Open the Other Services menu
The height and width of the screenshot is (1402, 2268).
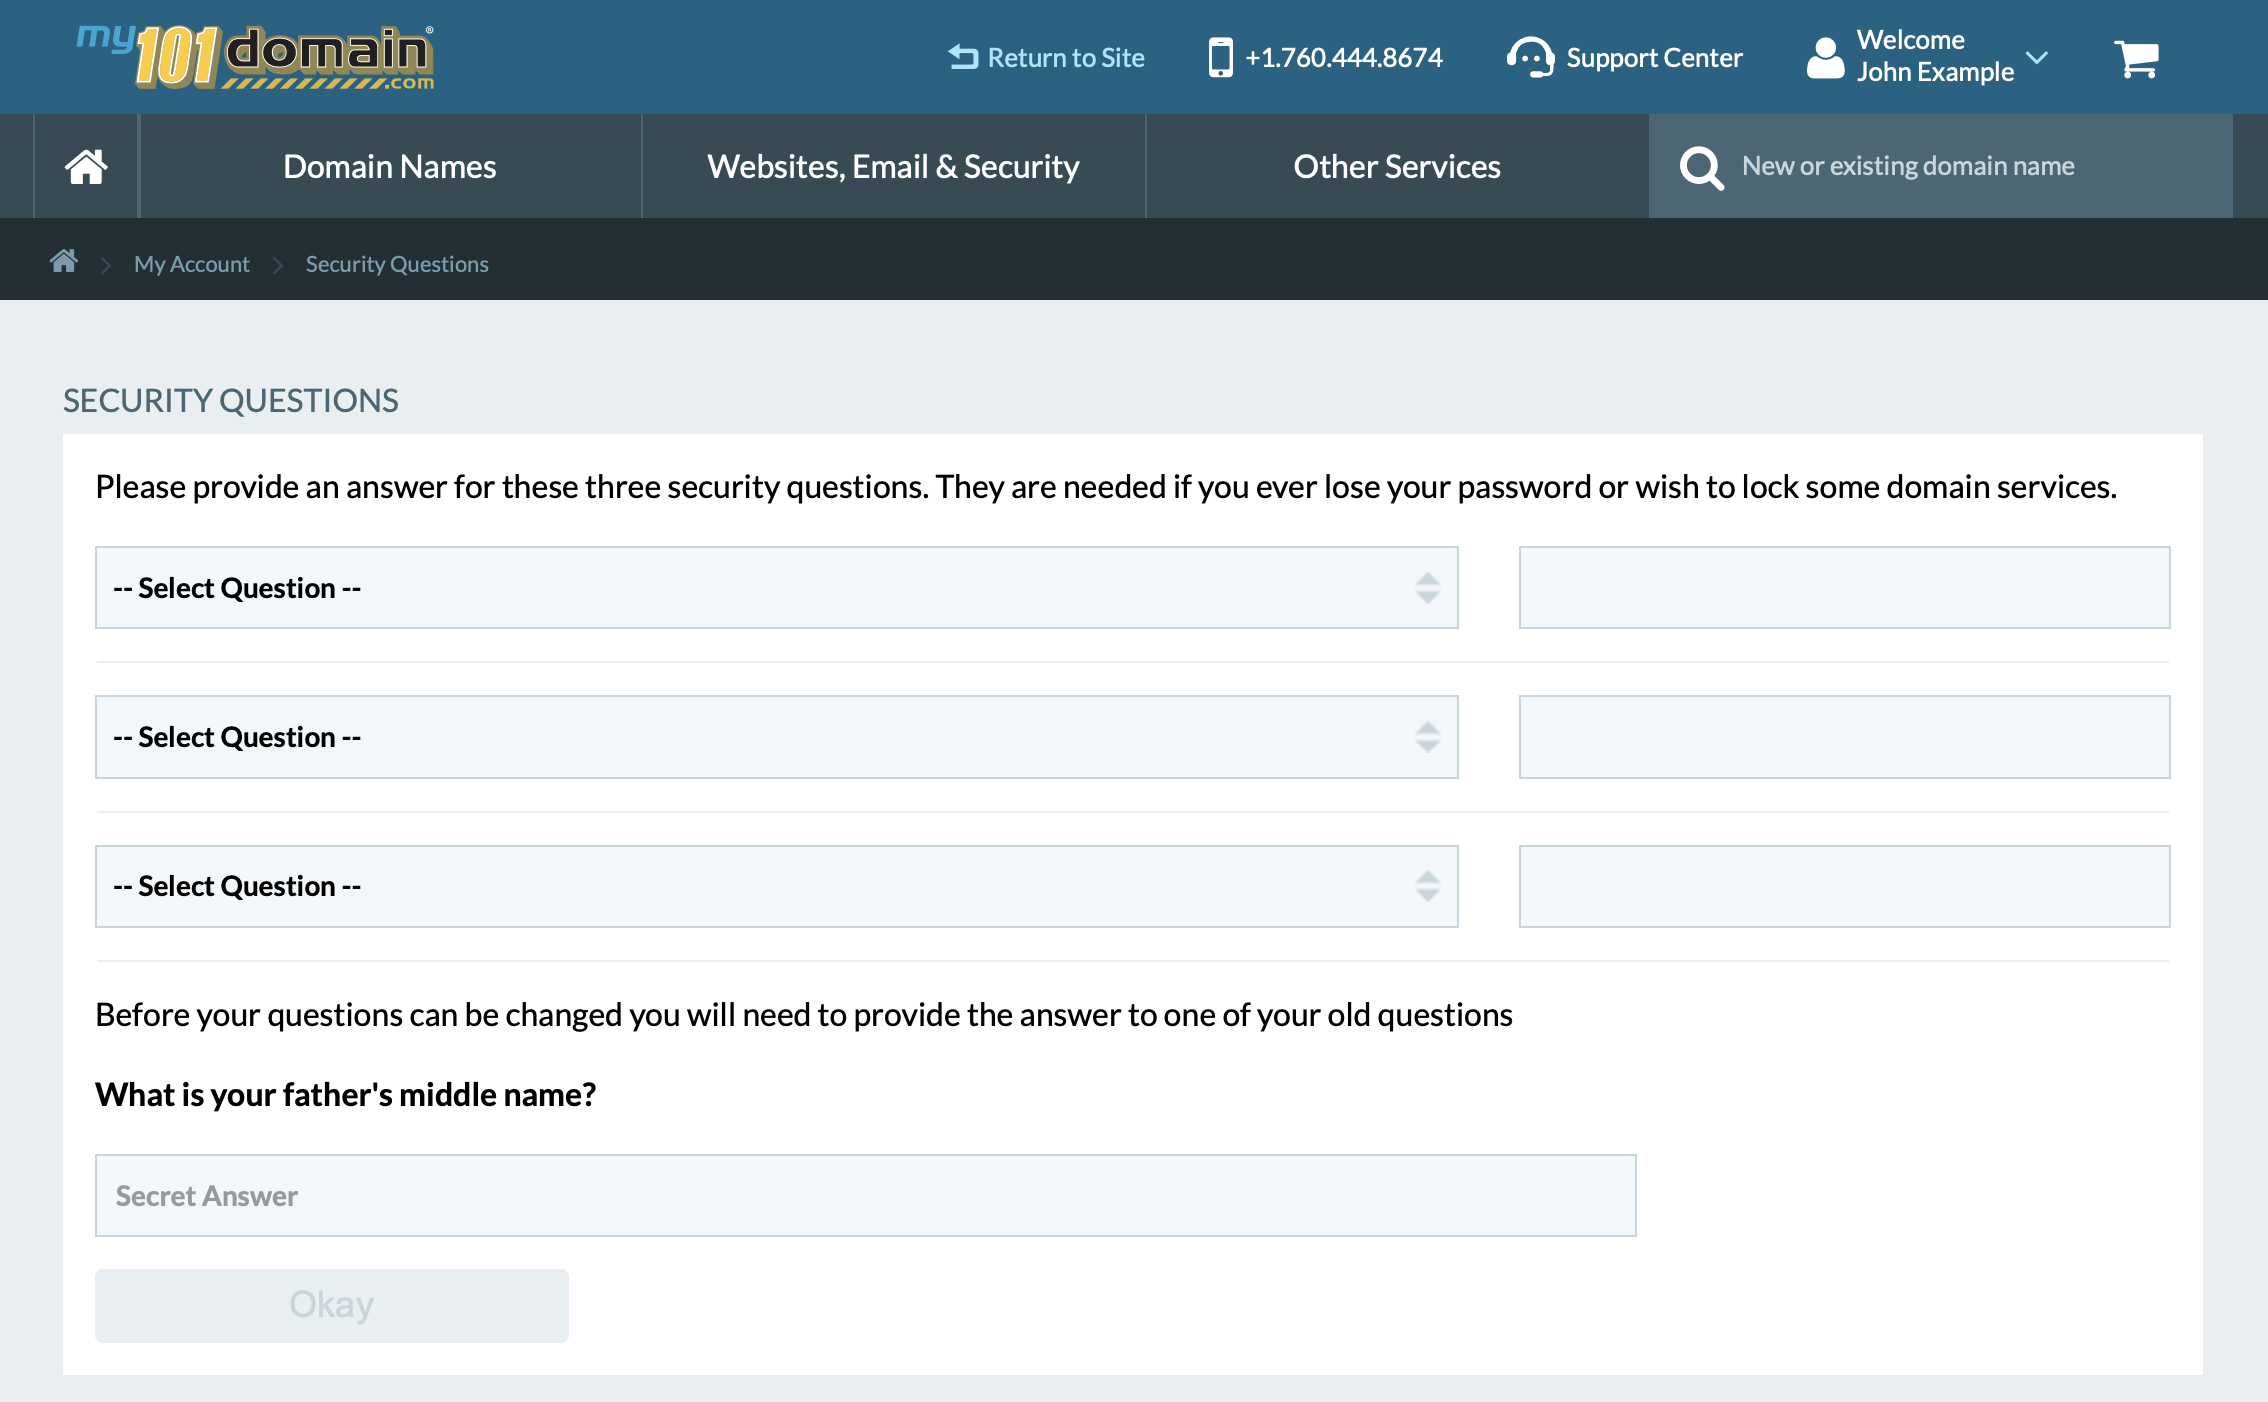point(1396,166)
